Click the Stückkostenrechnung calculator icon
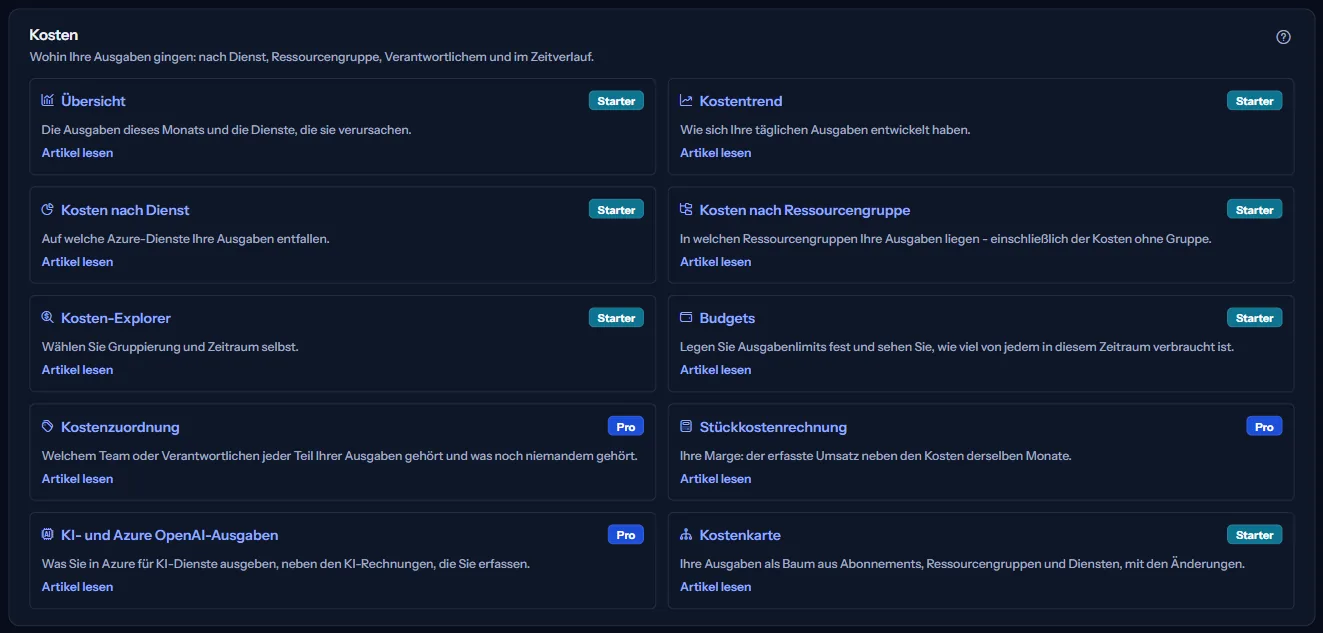Image resolution: width=1323 pixels, height=633 pixels. [686, 426]
